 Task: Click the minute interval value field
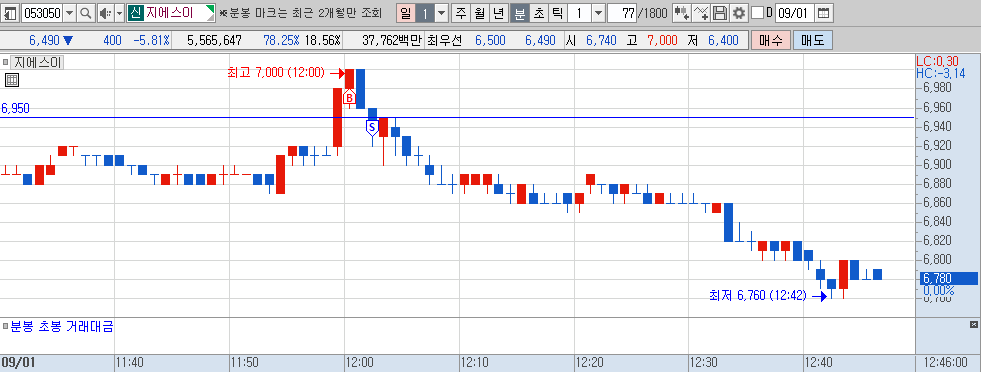(579, 13)
